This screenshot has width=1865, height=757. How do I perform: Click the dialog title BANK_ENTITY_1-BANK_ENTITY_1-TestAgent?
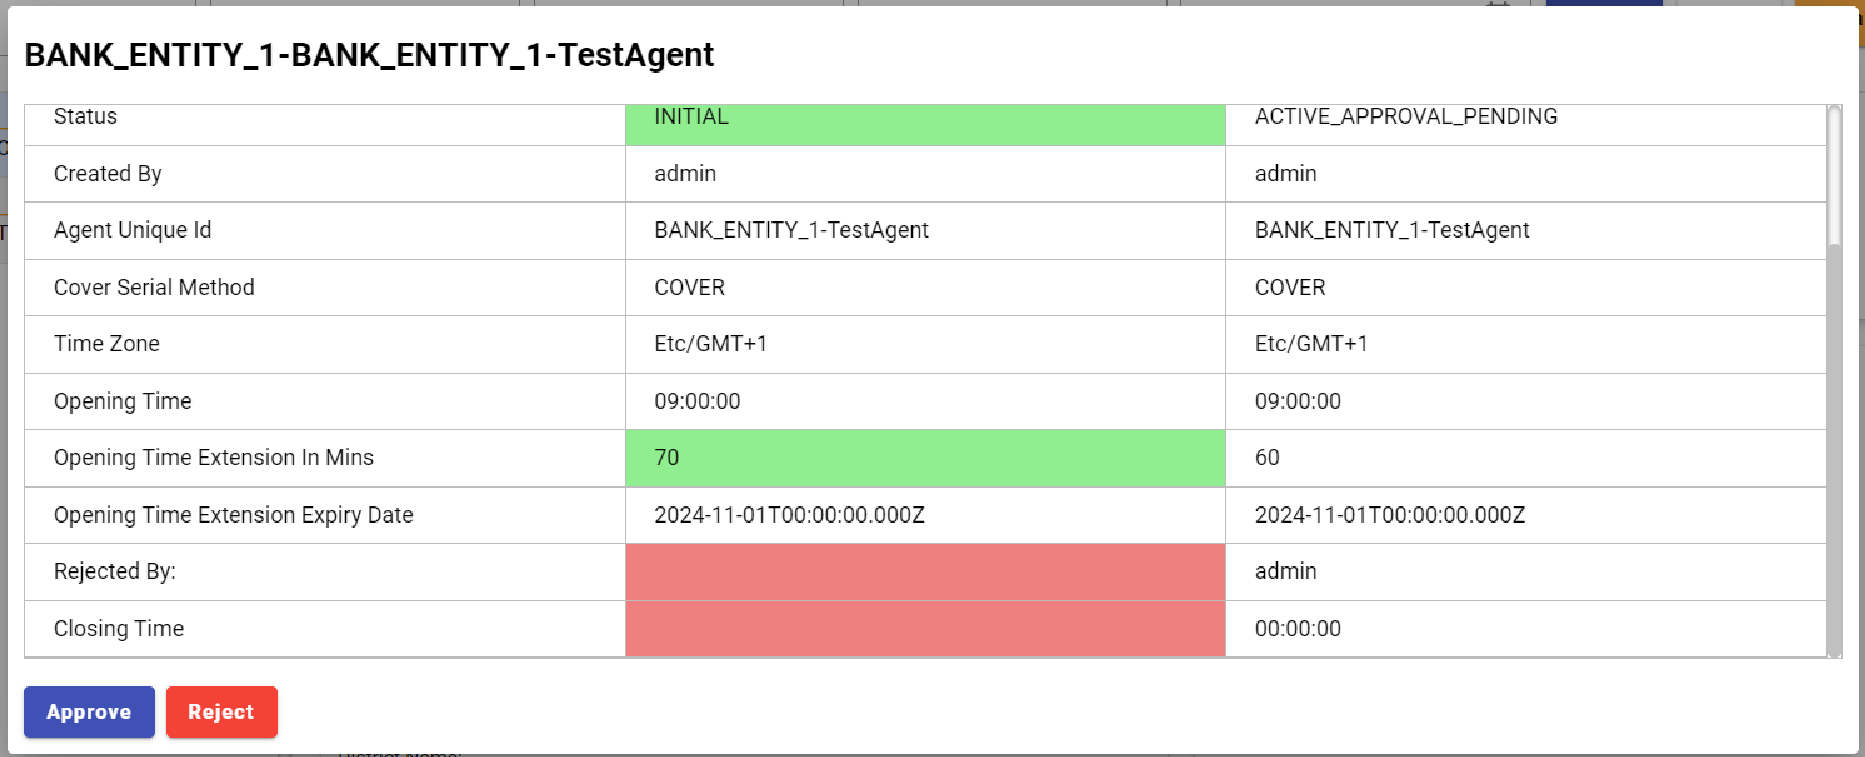[x=369, y=55]
